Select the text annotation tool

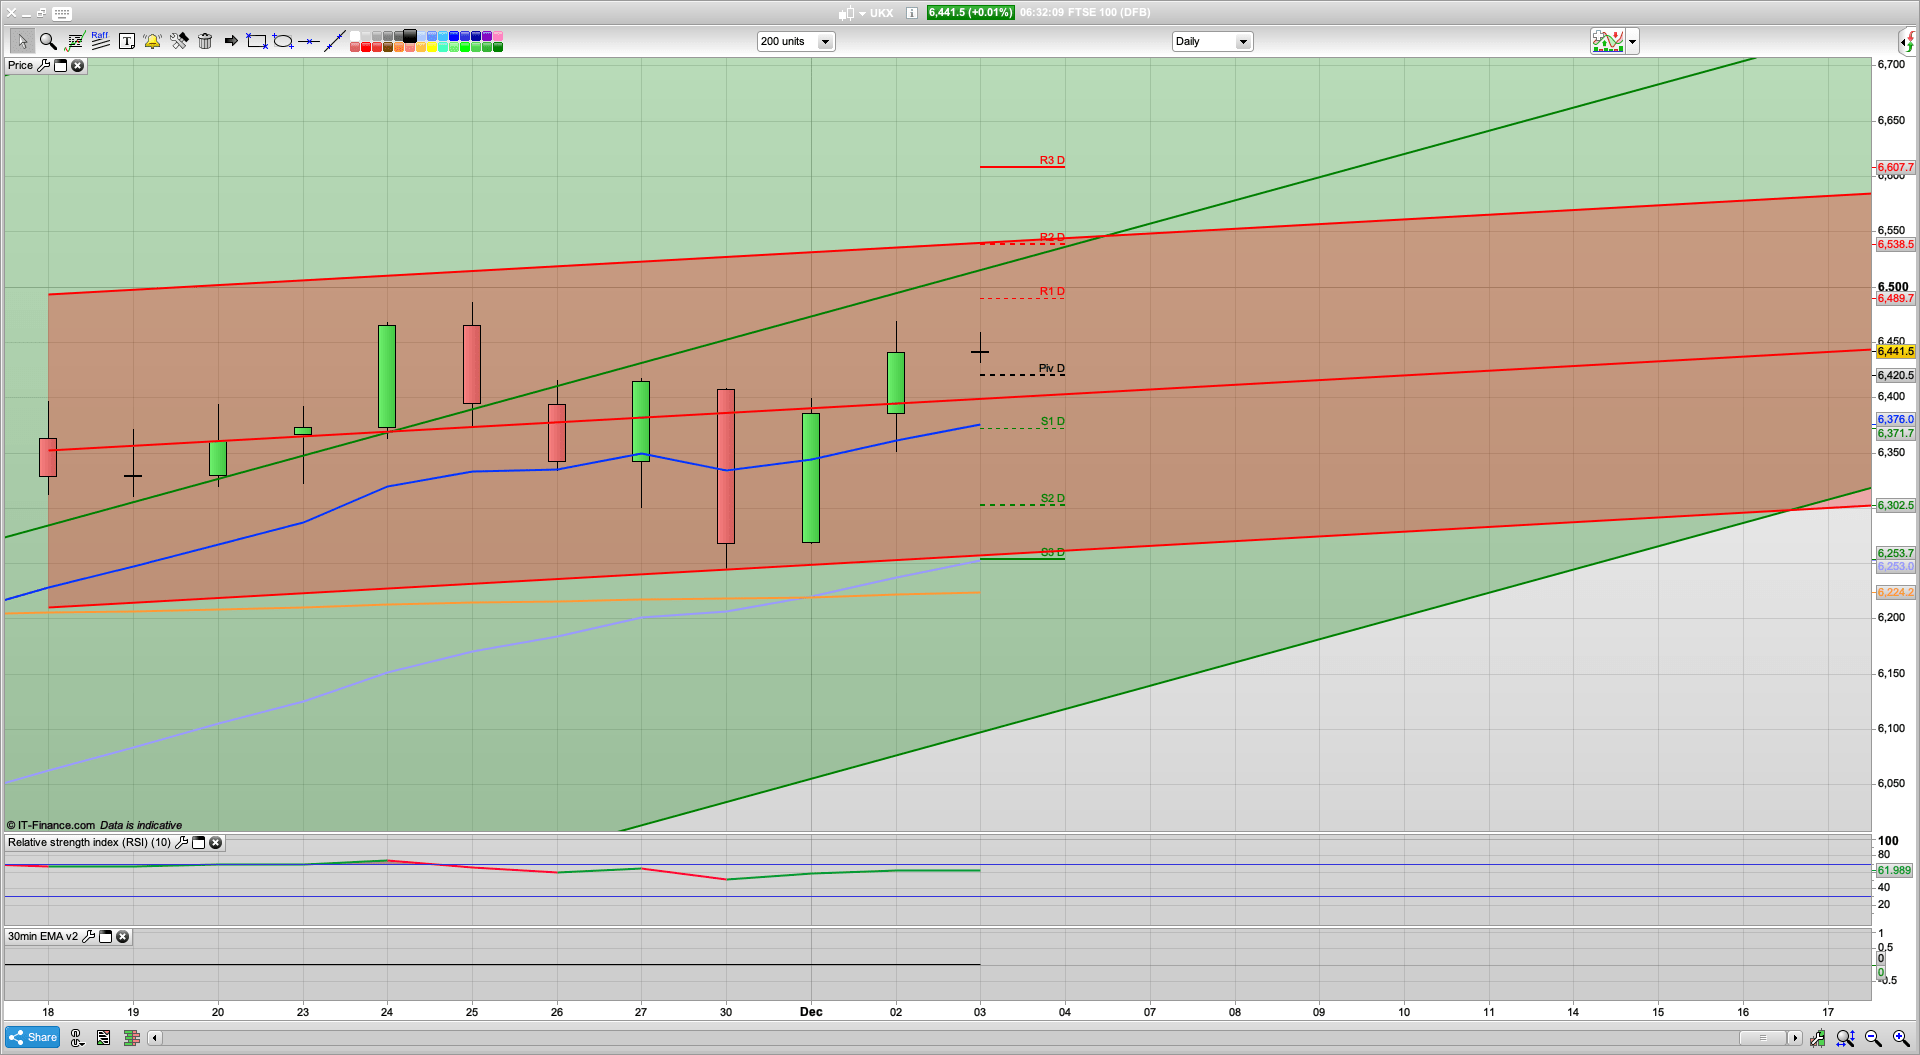coord(126,41)
